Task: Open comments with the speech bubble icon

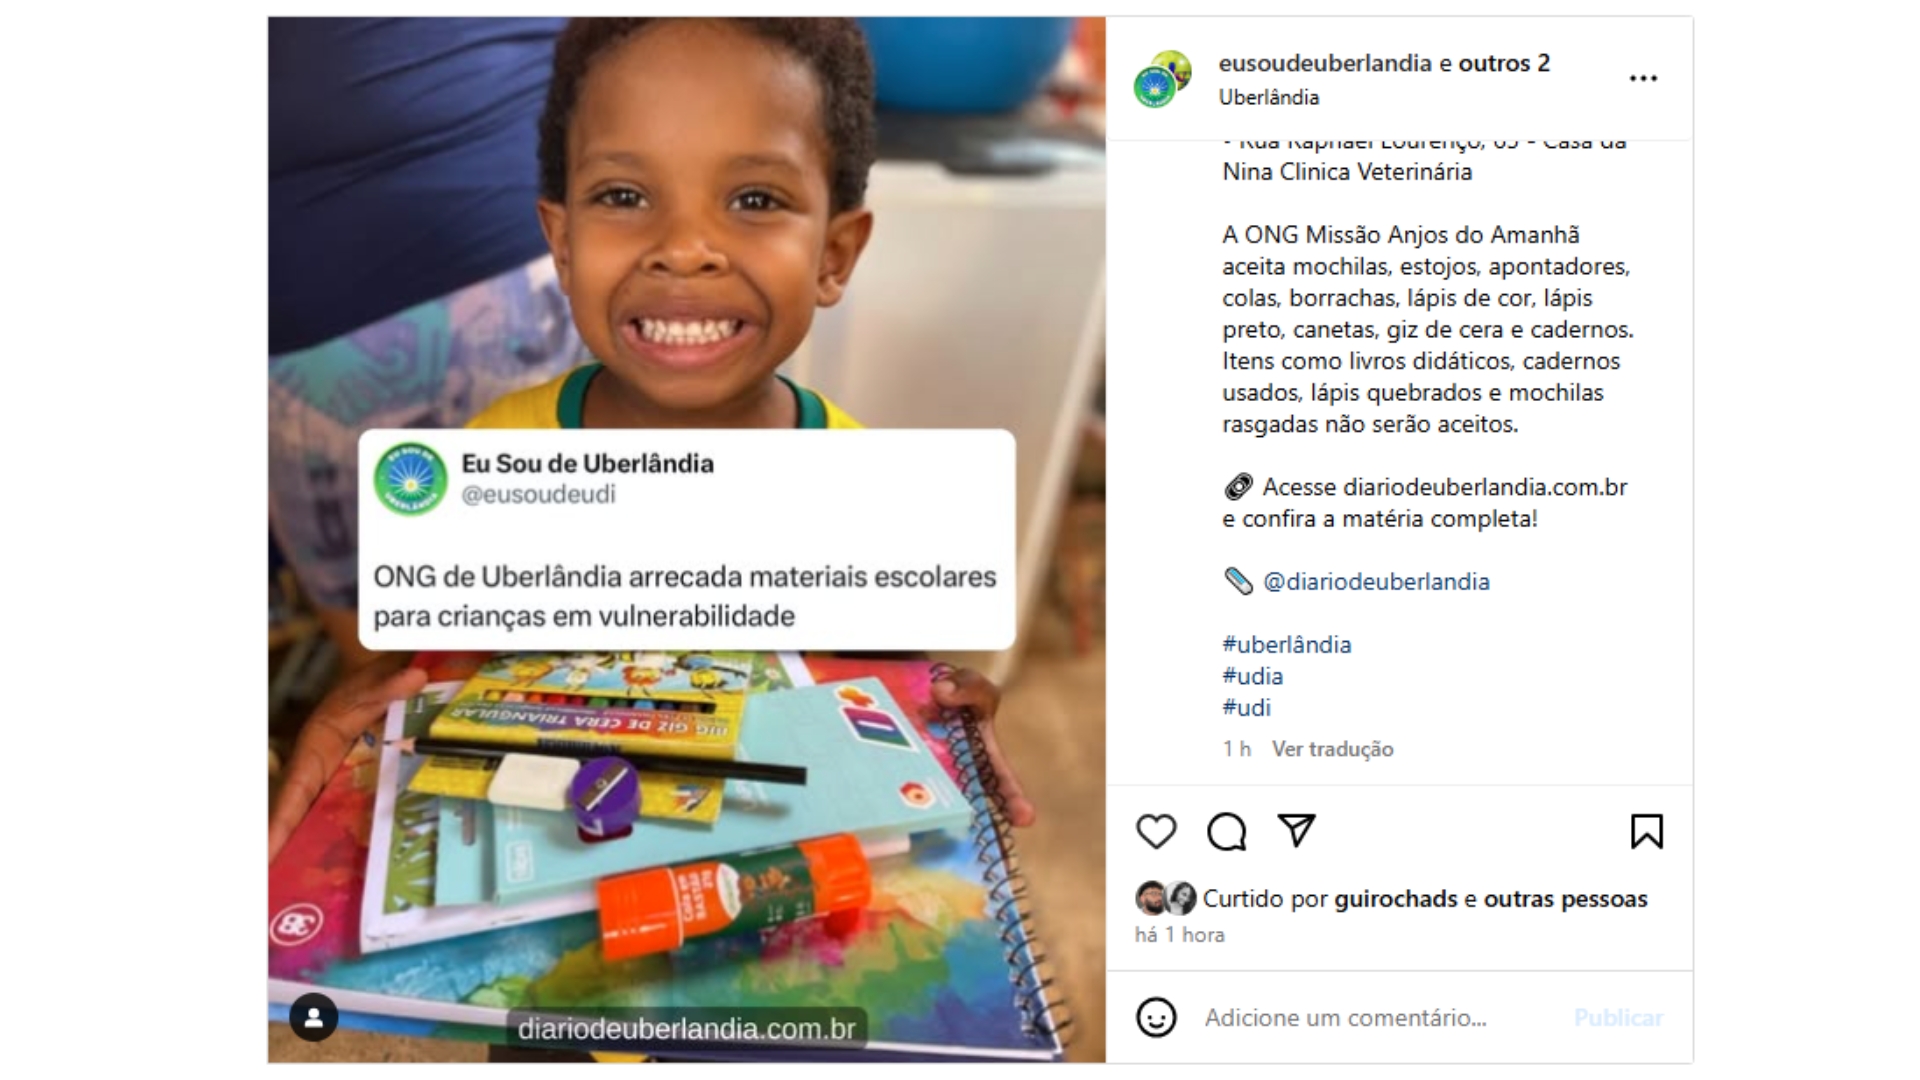Action: [x=1226, y=831]
